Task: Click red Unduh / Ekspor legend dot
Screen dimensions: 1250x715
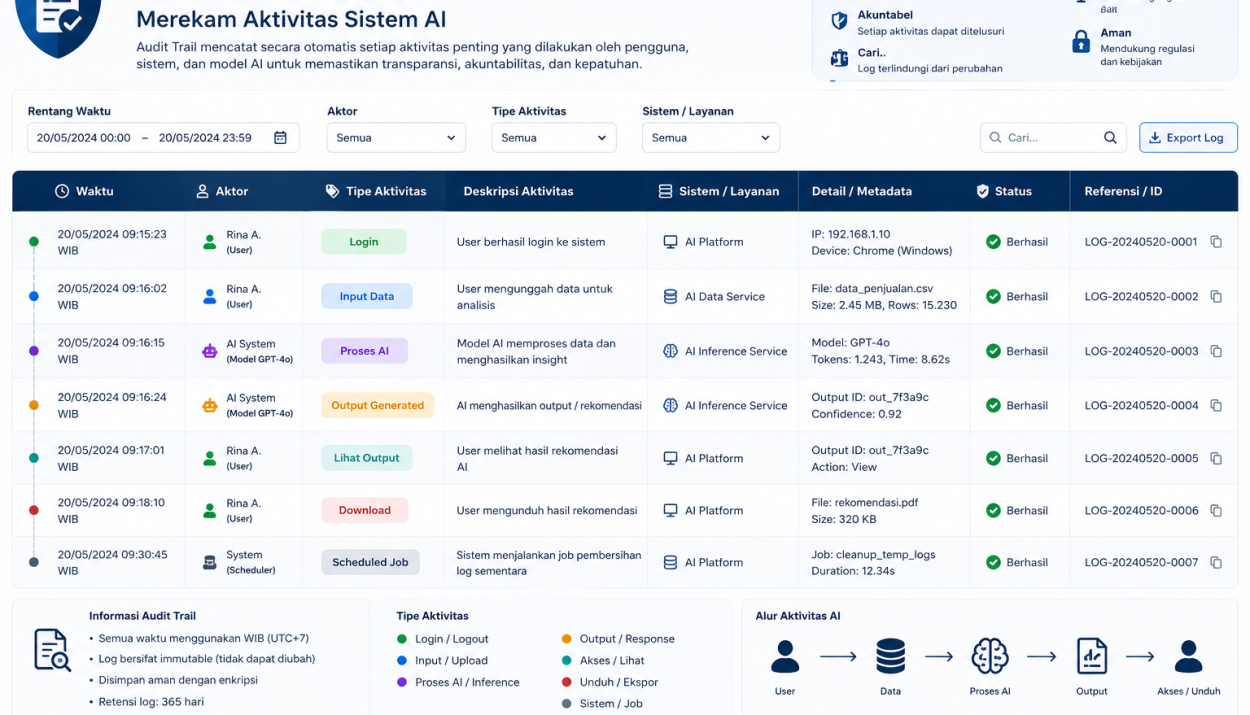Action: click(x=567, y=683)
